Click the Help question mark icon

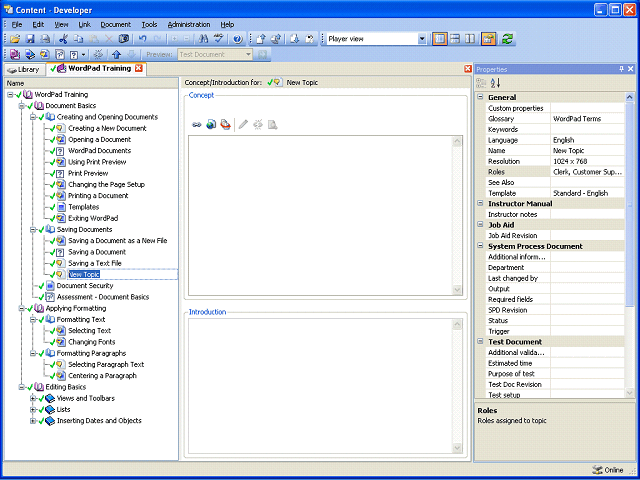238,39
